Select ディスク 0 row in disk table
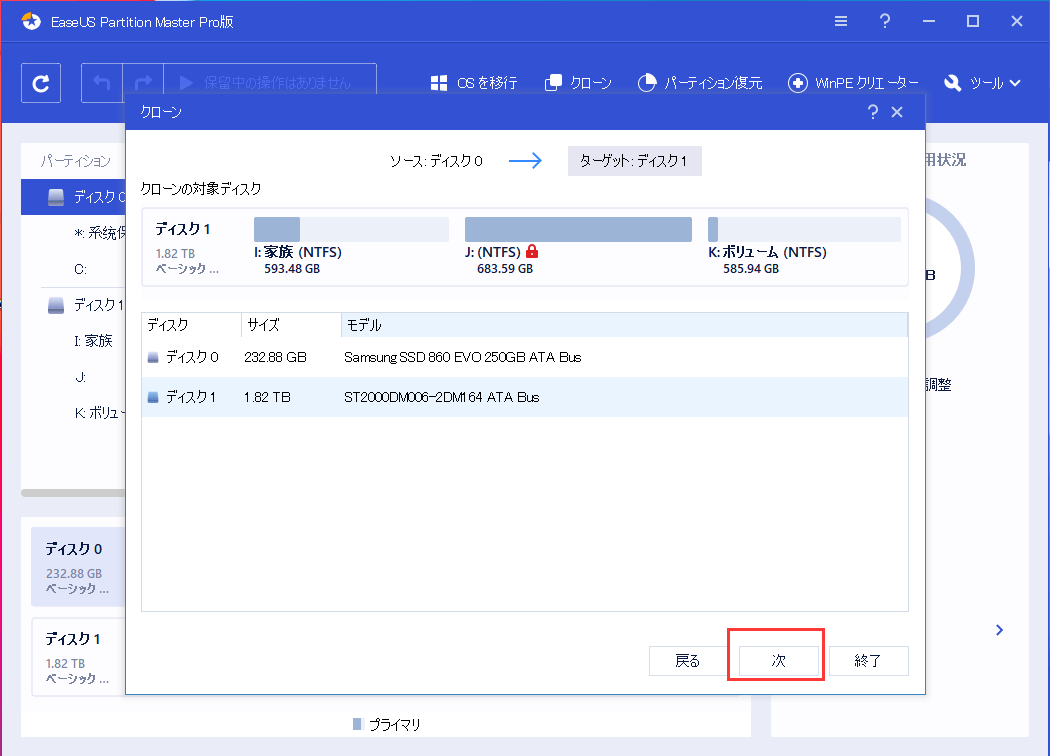The width and height of the screenshot is (1050, 756). click(524, 358)
